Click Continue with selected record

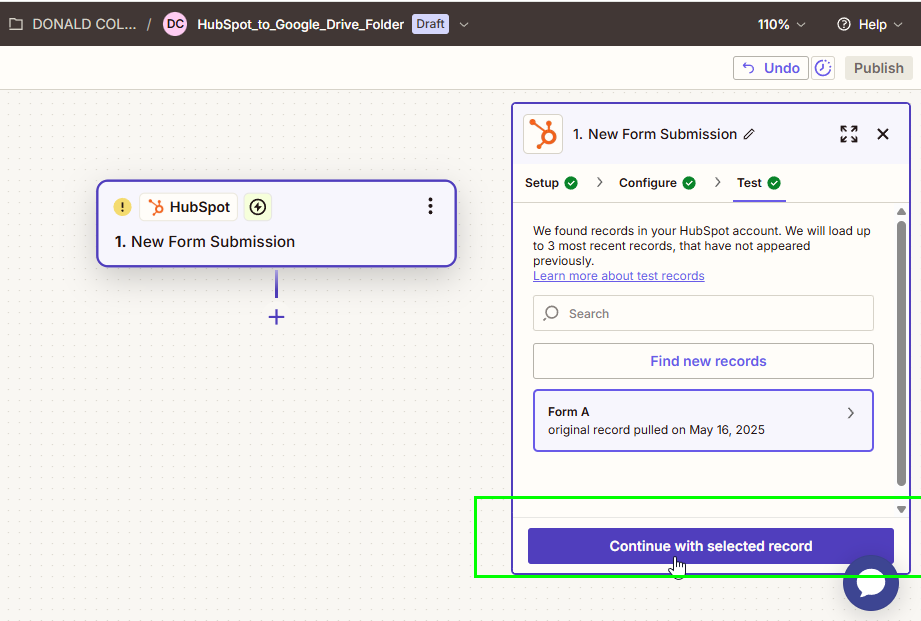point(711,546)
